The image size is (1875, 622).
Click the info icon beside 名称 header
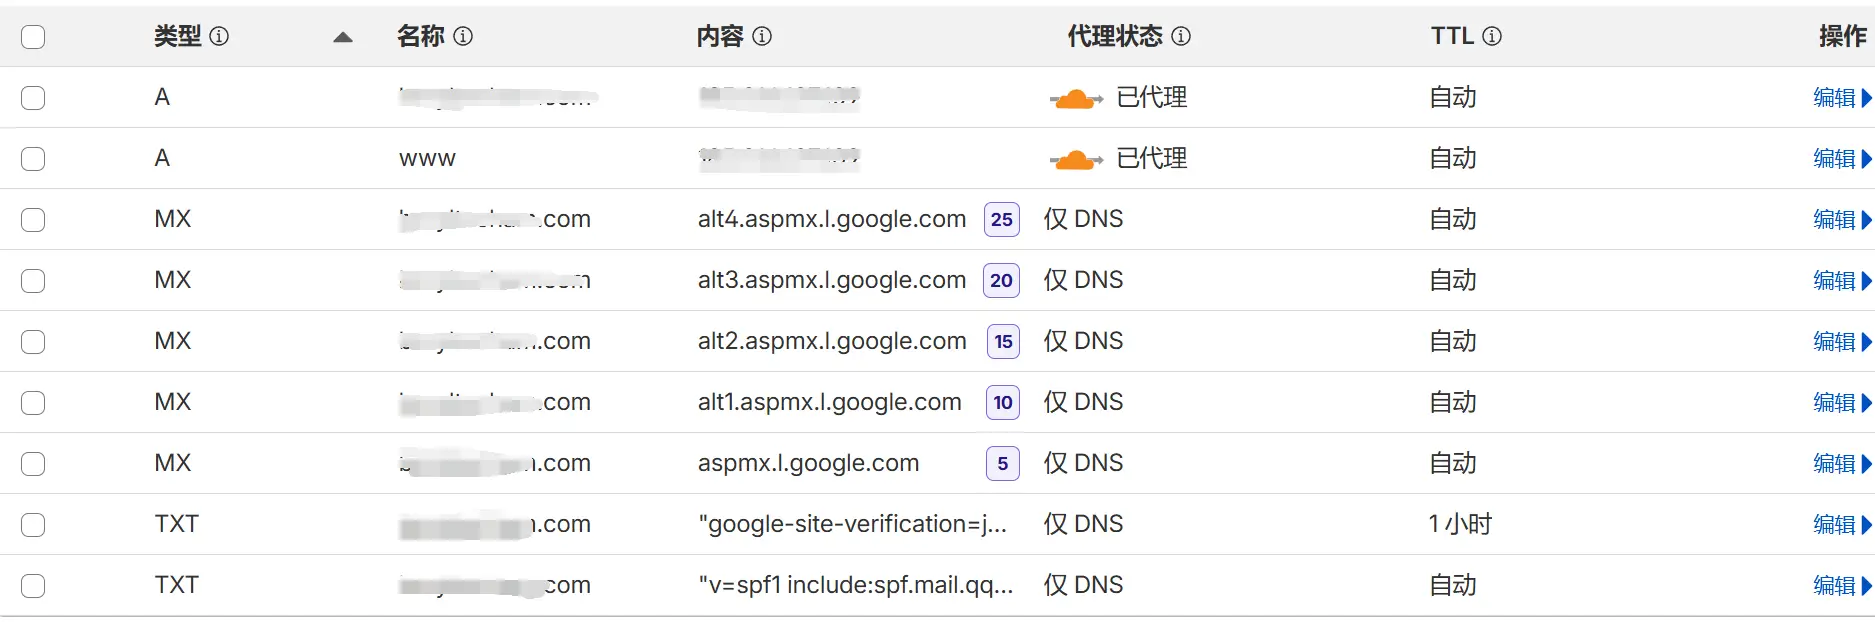click(x=462, y=35)
